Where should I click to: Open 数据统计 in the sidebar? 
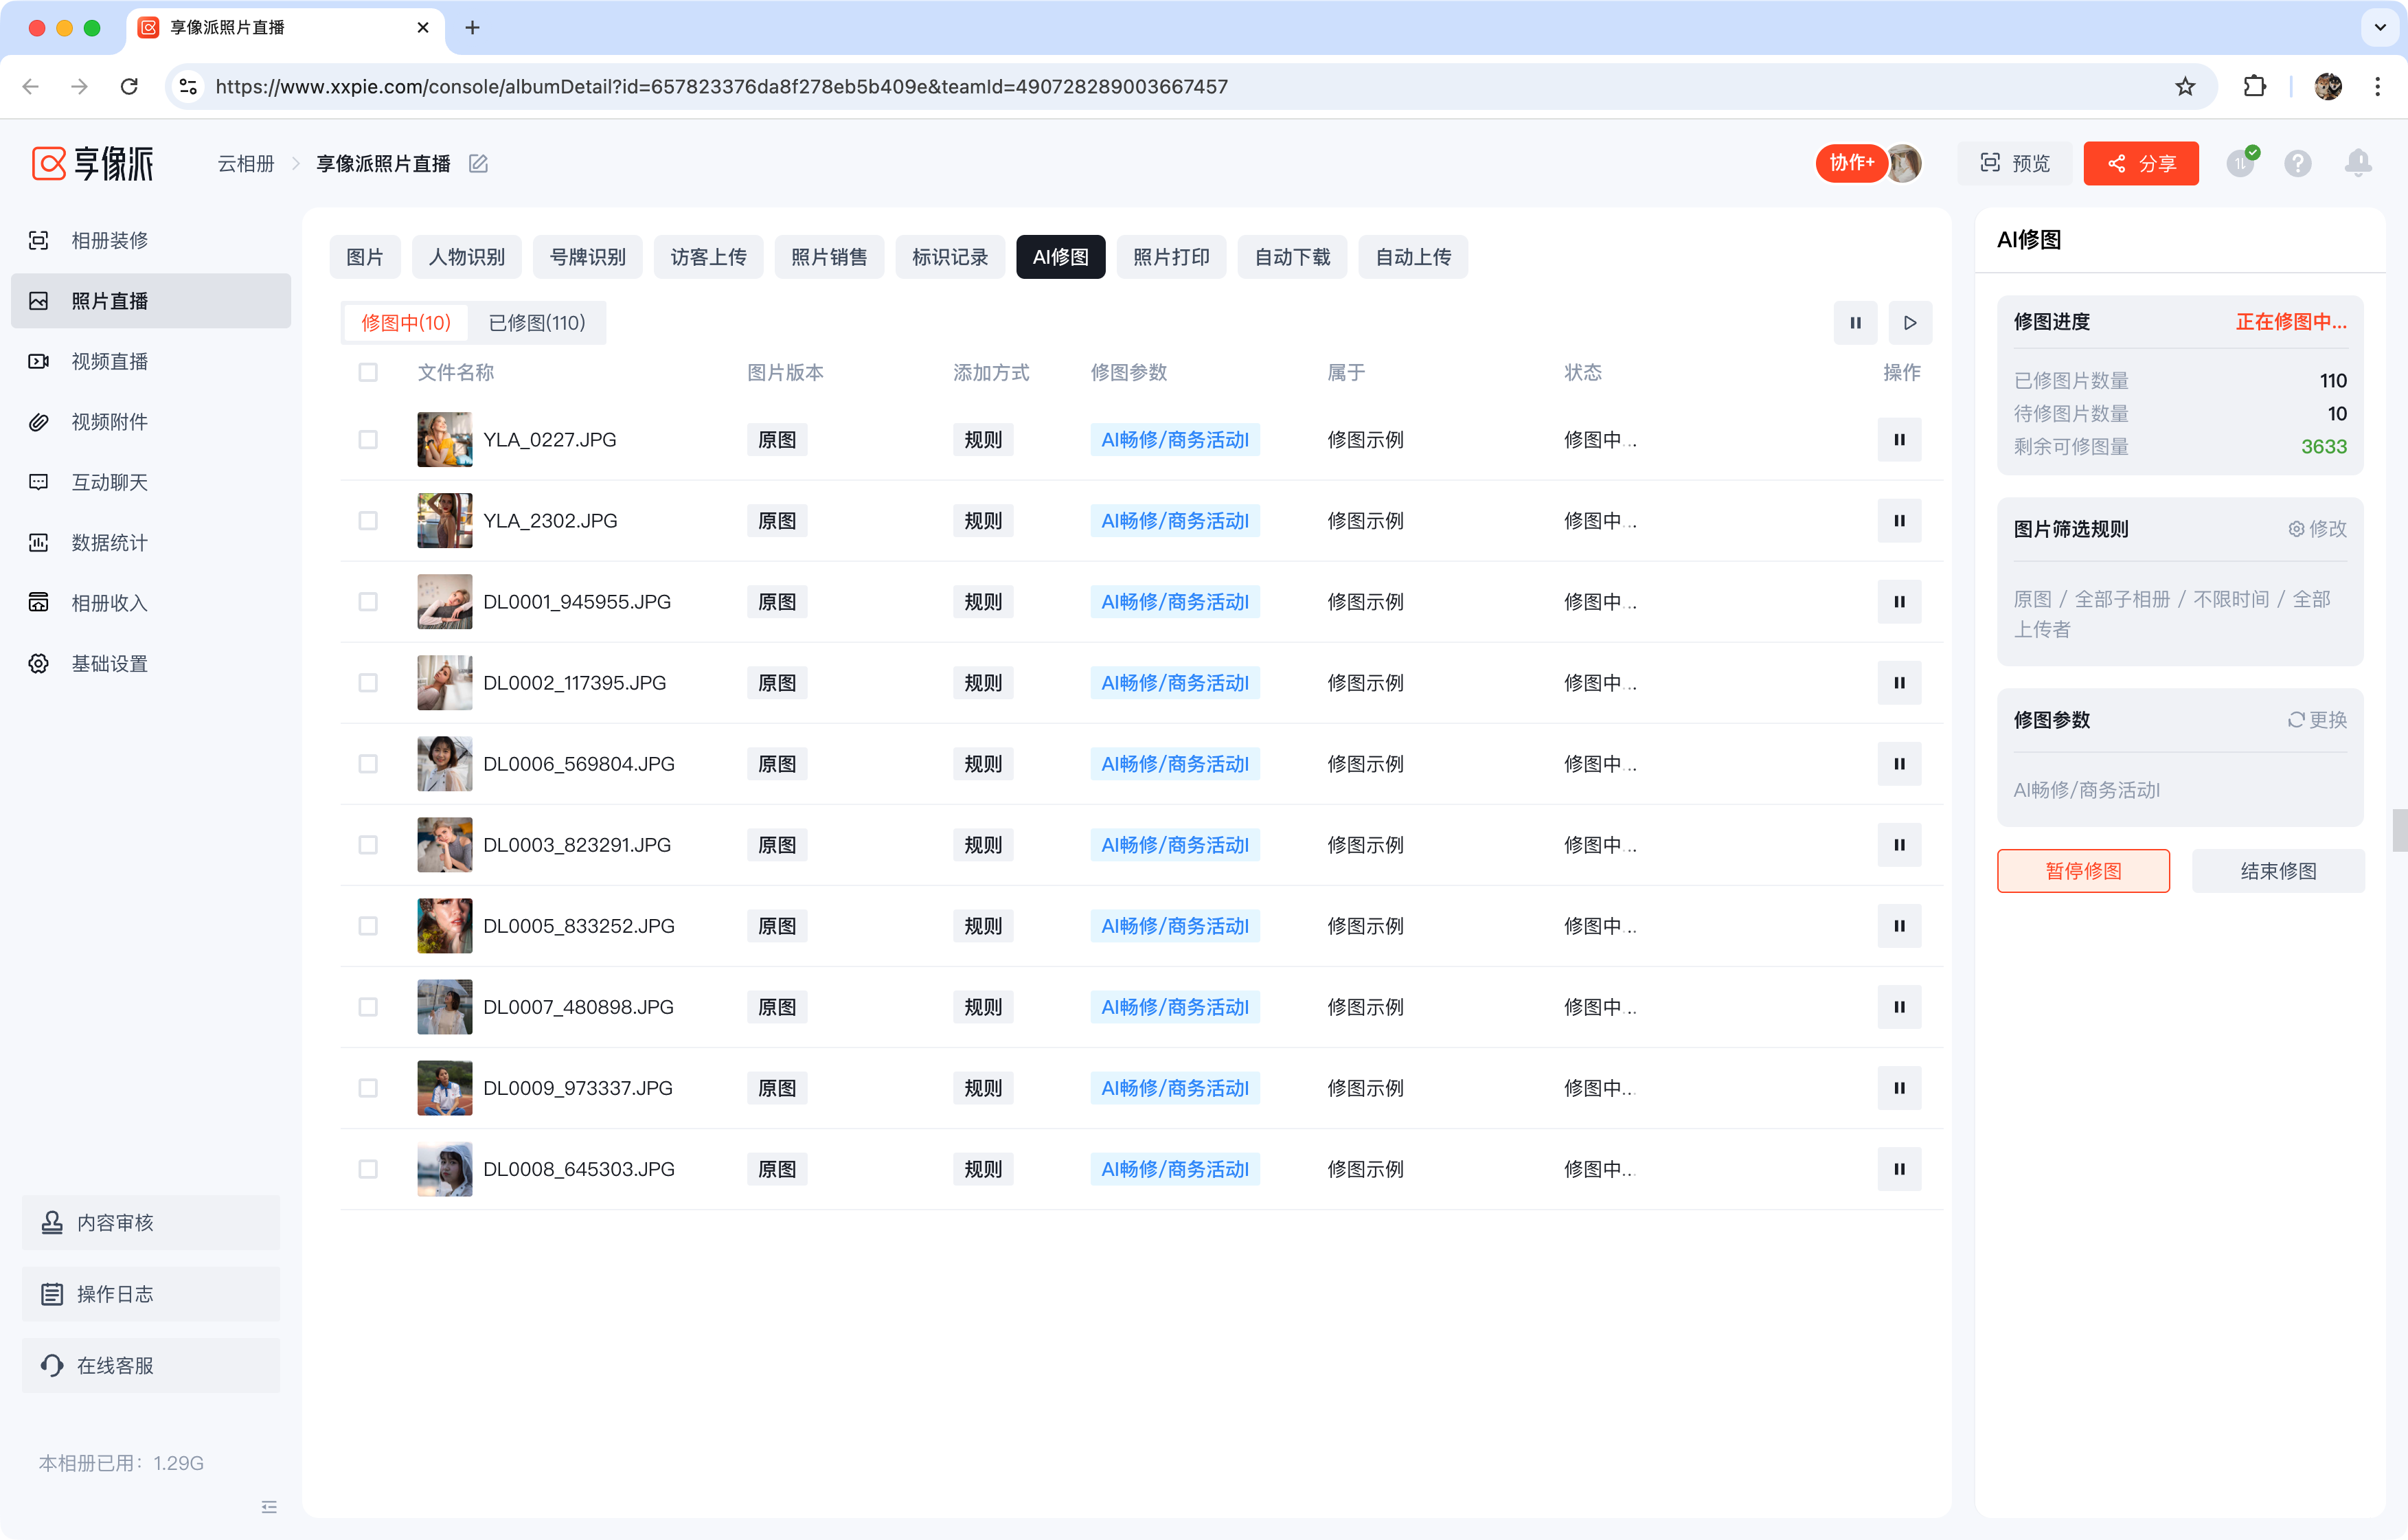[x=109, y=543]
